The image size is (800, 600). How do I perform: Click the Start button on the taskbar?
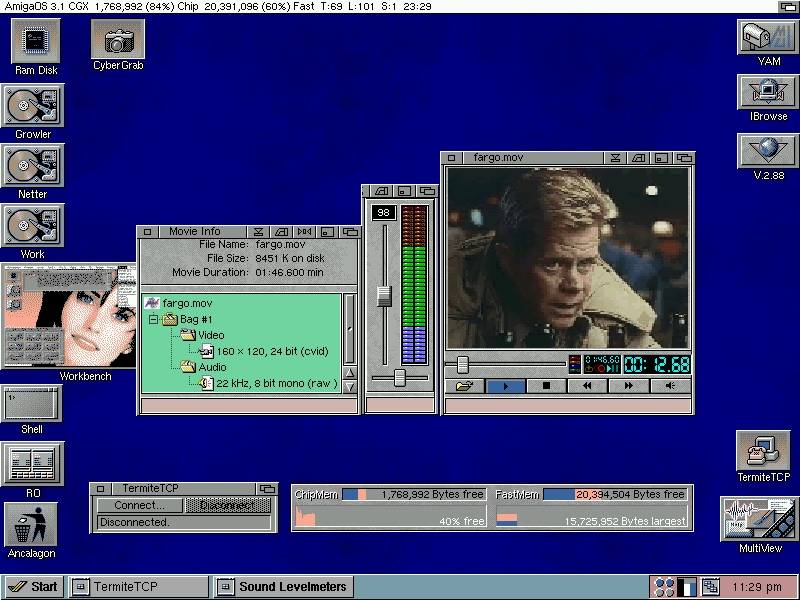tap(32, 587)
